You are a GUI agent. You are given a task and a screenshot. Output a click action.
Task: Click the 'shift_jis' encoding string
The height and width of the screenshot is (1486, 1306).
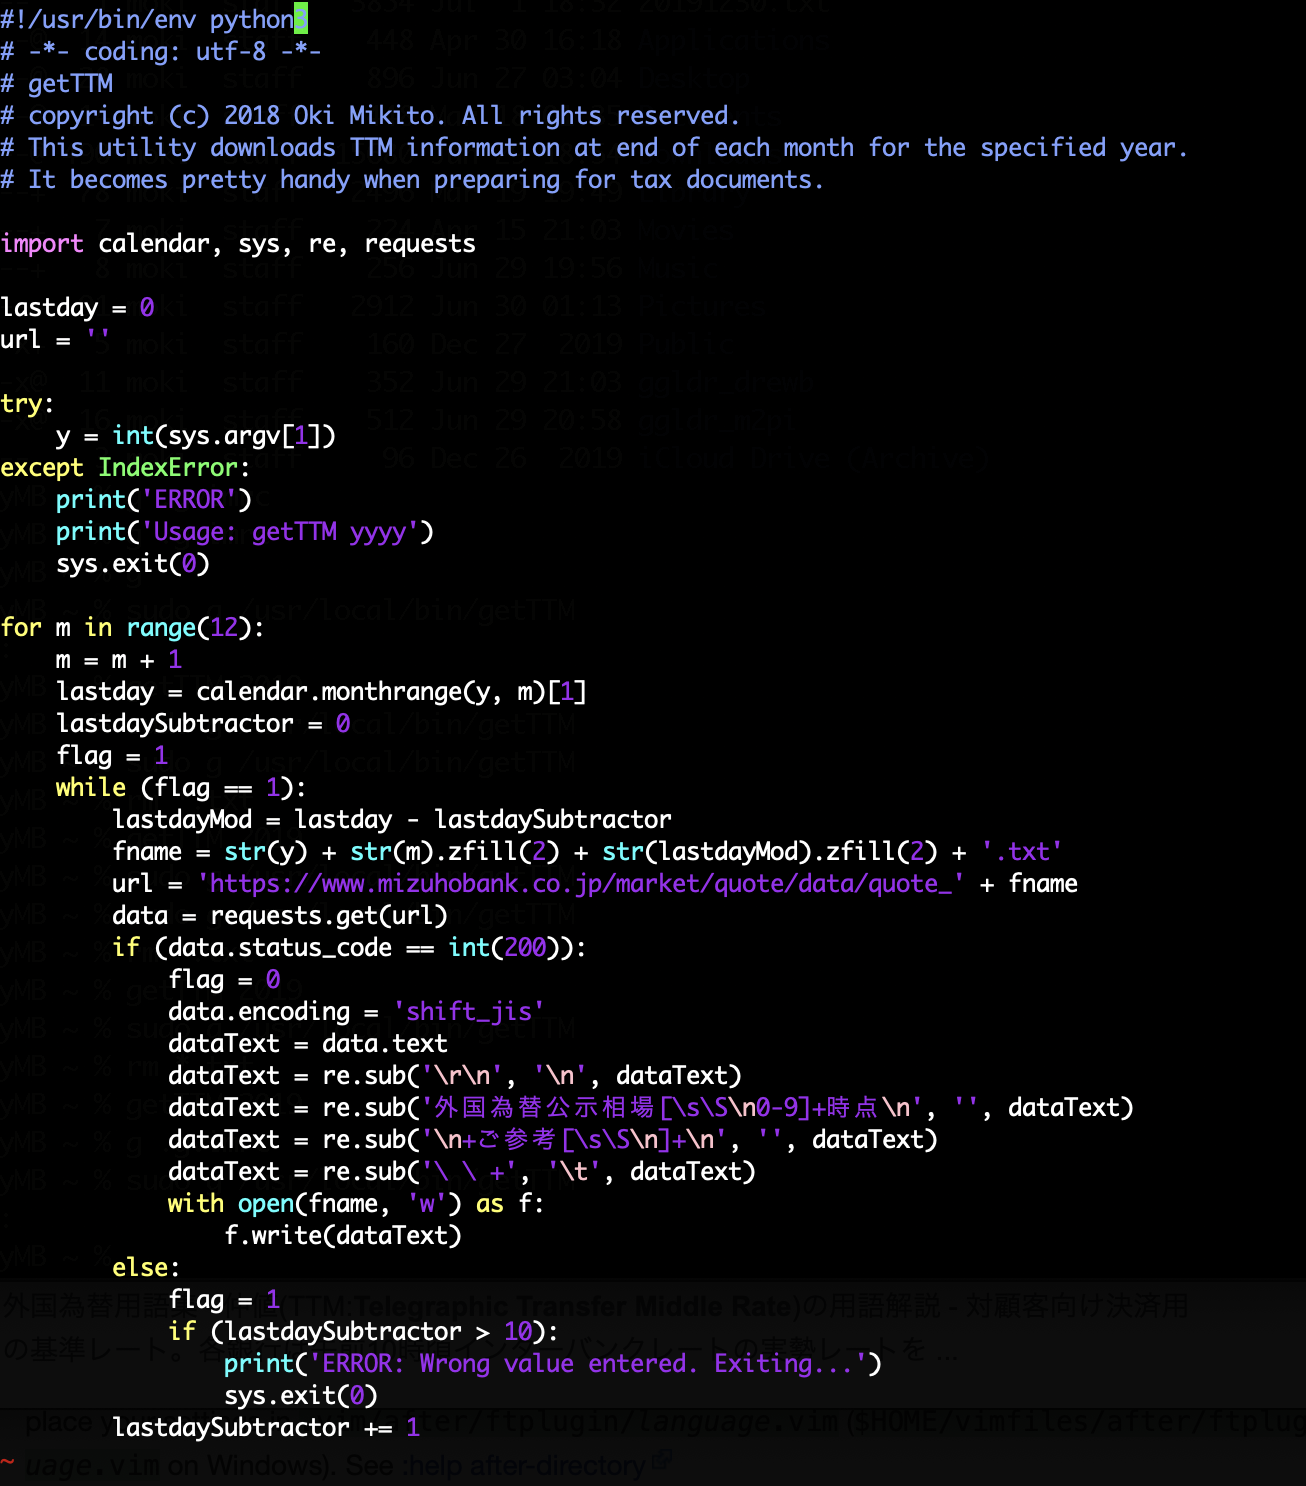pyautogui.click(x=469, y=1012)
